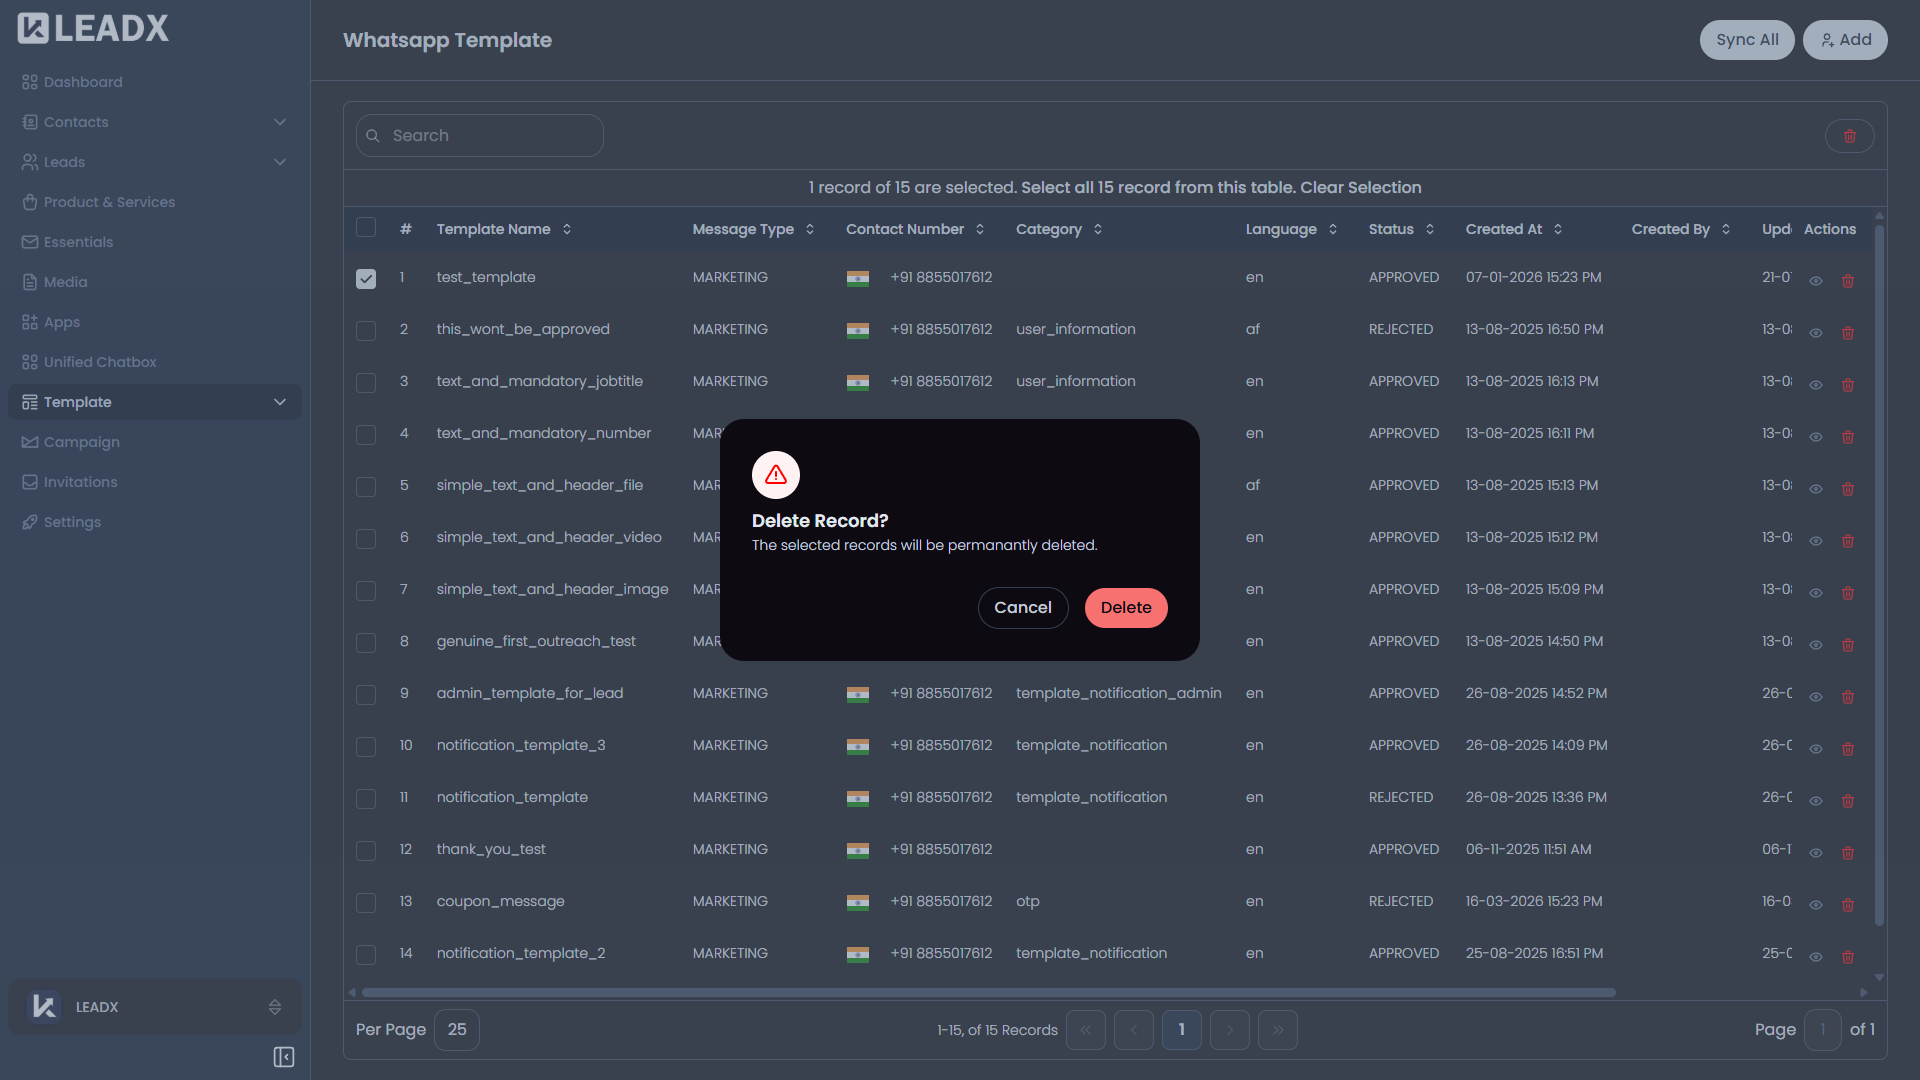Open the LEADX workspace switcher
The width and height of the screenshot is (1920, 1080).
coord(155,1007)
